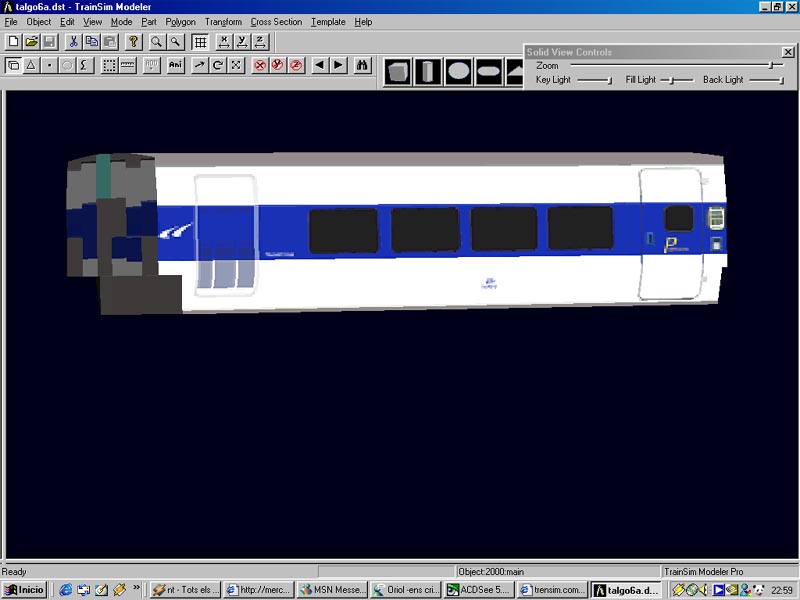Click the Ani animation button

[x=176, y=65]
